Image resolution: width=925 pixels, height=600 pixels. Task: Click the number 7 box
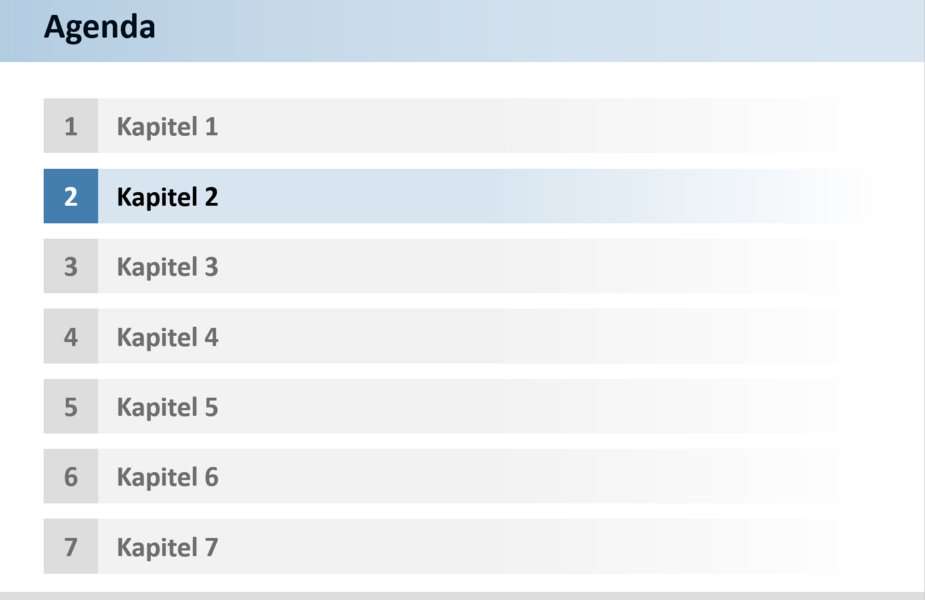71,546
